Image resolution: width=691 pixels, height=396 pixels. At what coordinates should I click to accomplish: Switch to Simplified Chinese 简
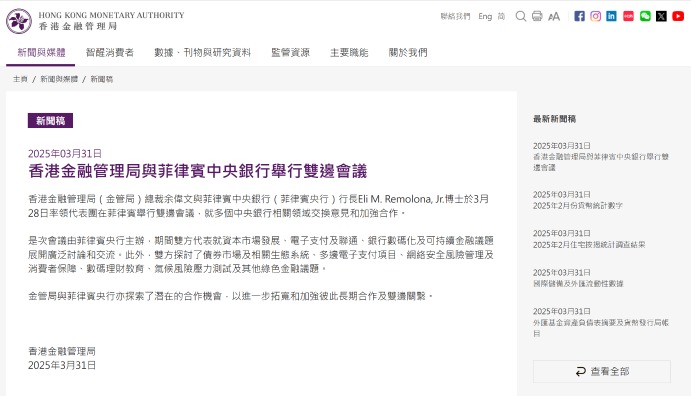[501, 16]
